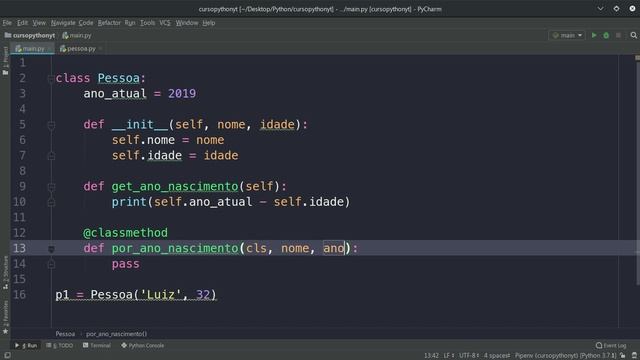Click the error stripe indicator at top-right of editor

coord(637,58)
